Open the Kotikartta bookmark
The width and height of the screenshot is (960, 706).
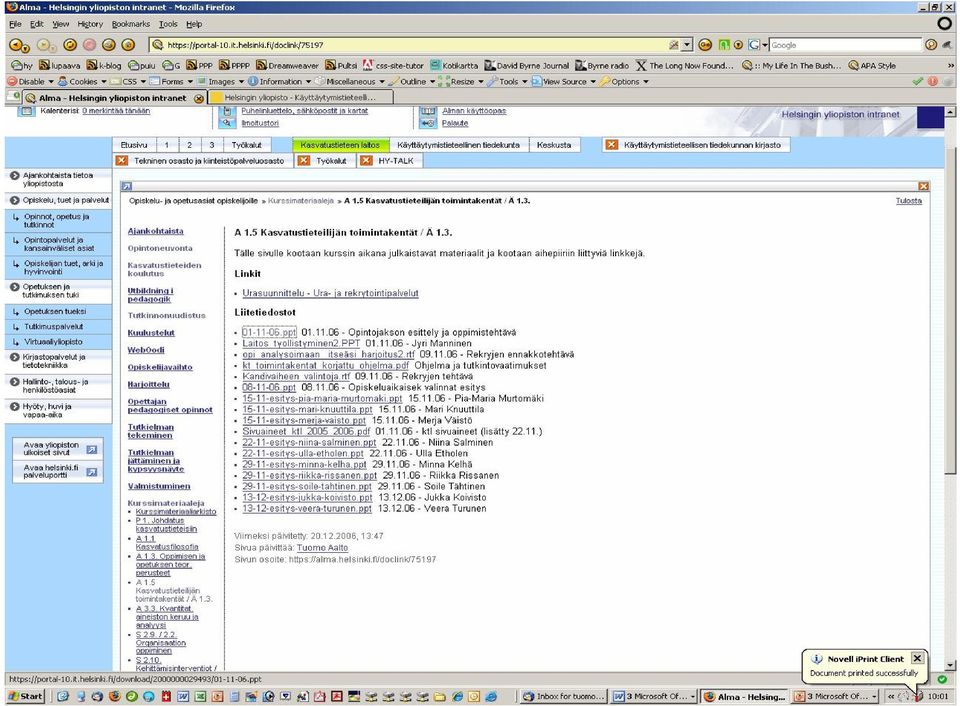(x=454, y=66)
